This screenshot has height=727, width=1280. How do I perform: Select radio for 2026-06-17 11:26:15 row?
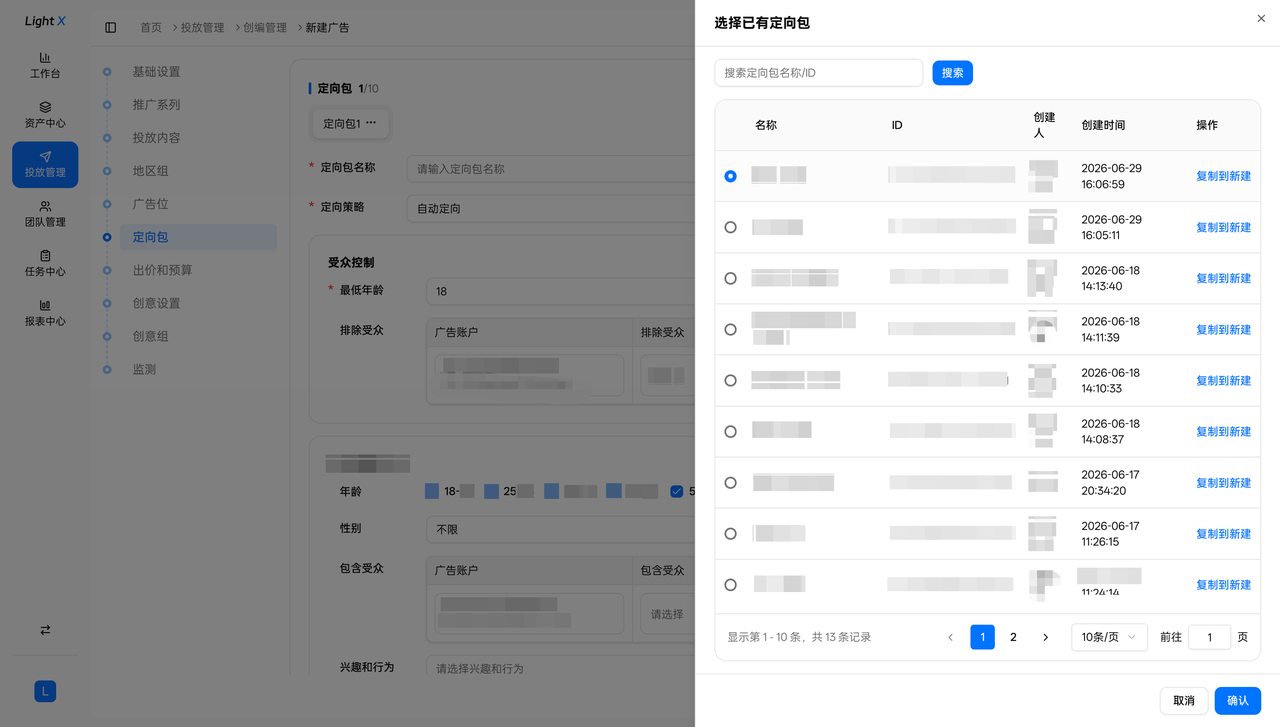point(730,533)
